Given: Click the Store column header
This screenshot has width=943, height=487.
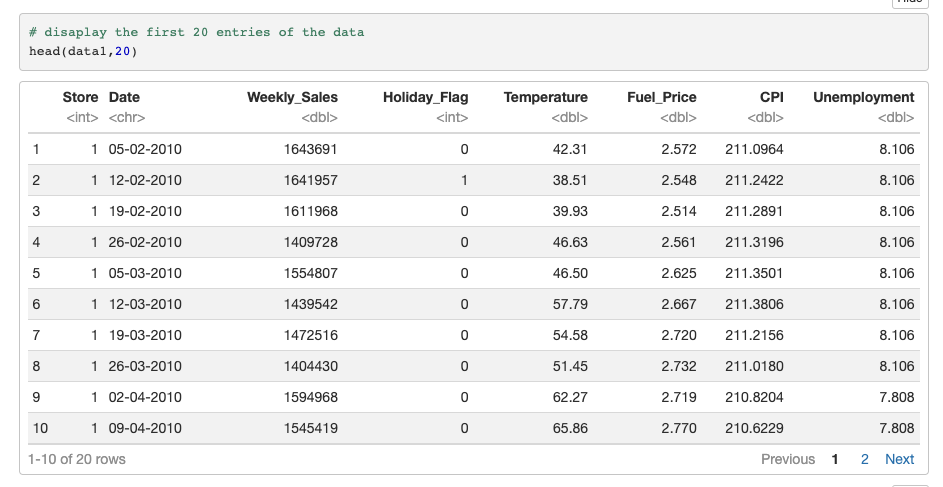Looking at the screenshot, I should pyautogui.click(x=80, y=97).
